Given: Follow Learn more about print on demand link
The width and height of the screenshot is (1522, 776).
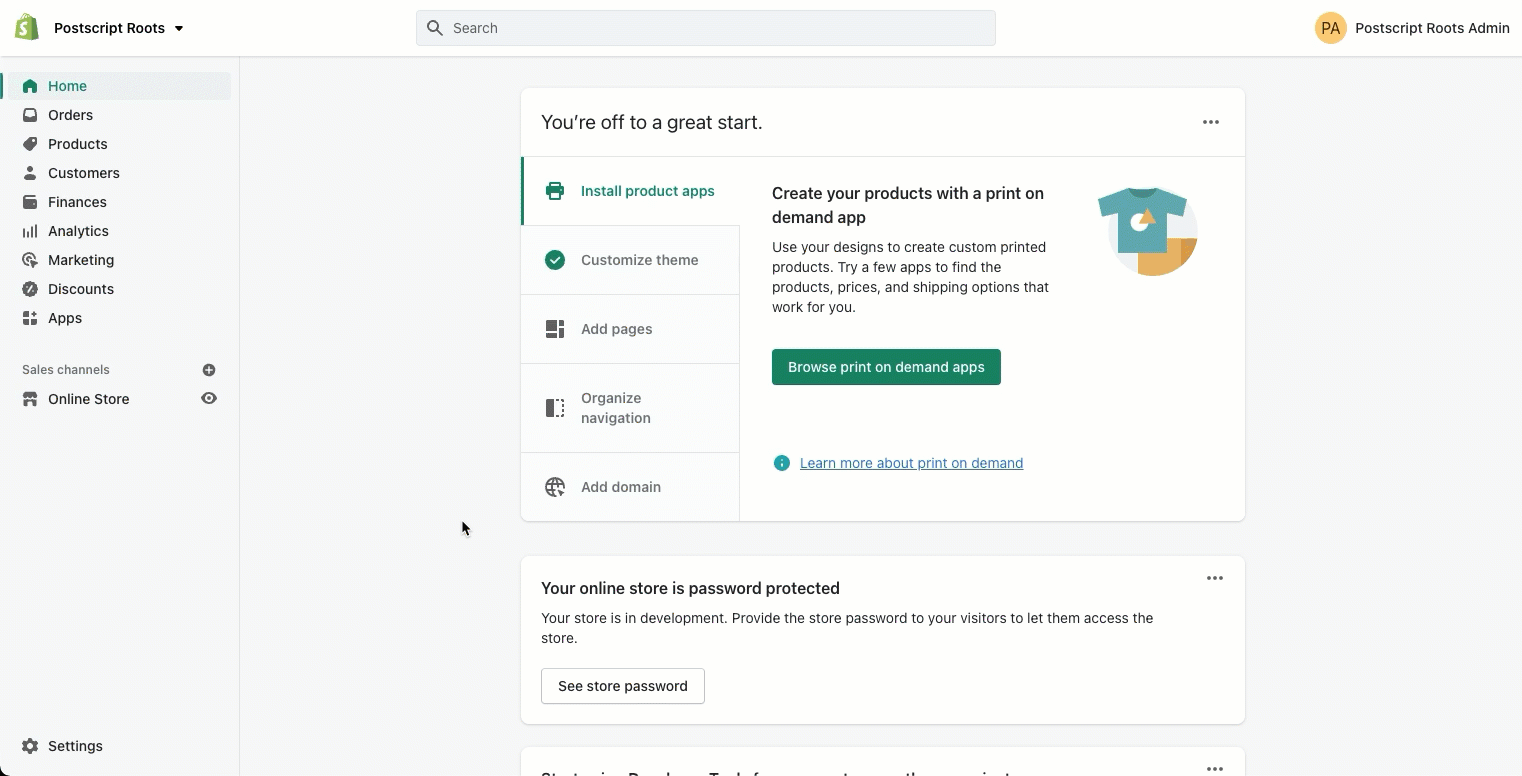Looking at the screenshot, I should 911,463.
